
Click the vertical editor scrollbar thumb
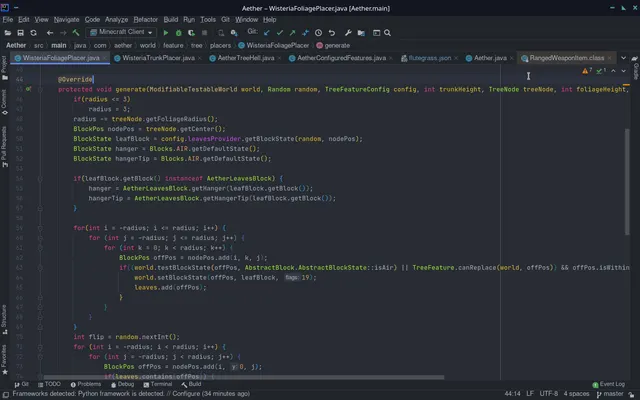pos(627,182)
